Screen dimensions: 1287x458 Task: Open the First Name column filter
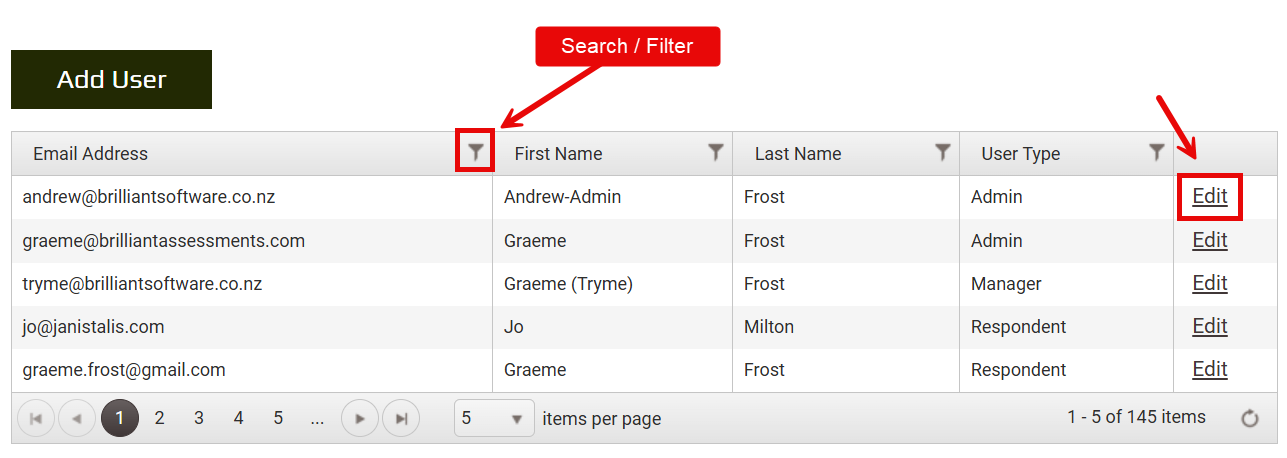click(x=715, y=152)
